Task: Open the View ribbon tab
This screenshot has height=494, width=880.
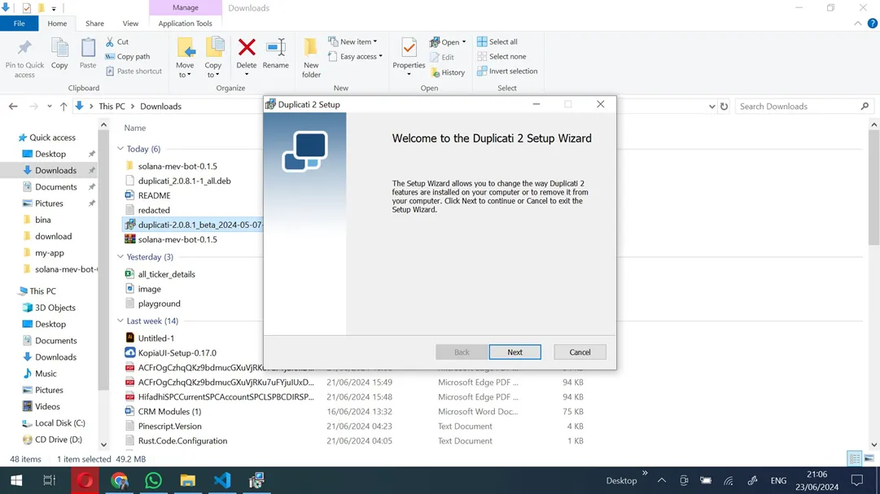Action: [130, 23]
